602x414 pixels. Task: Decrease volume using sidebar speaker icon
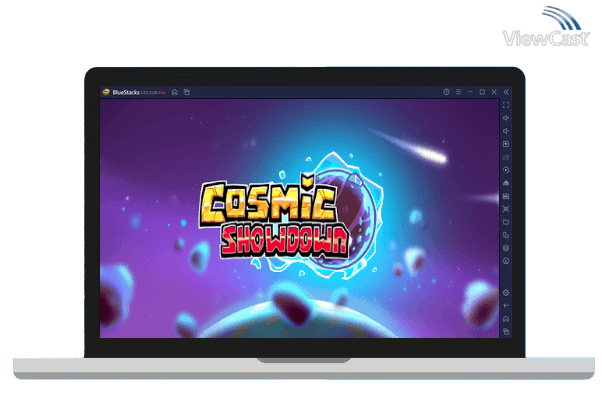506,131
